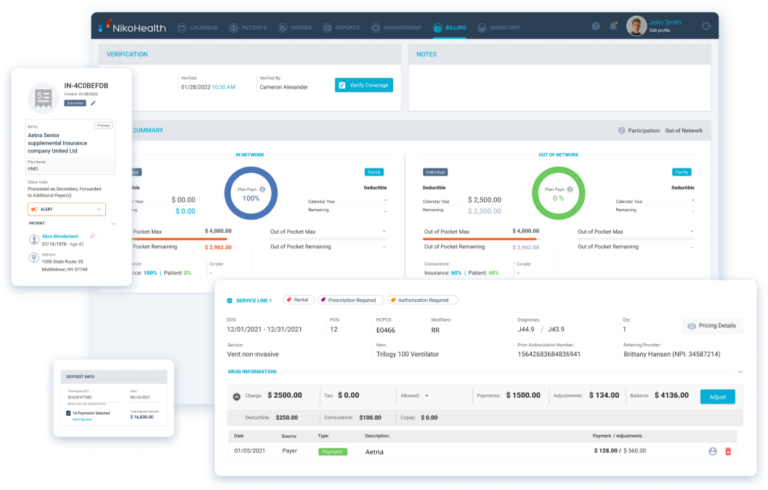Screen dimensions: 768x490
Task: Collapse the Drug Information section
Action: tap(740, 371)
